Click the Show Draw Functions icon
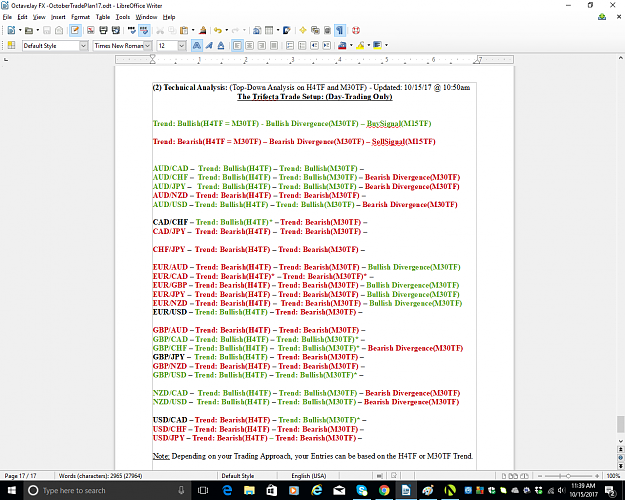Screen dimensions: 625x500 (x=287, y=30)
